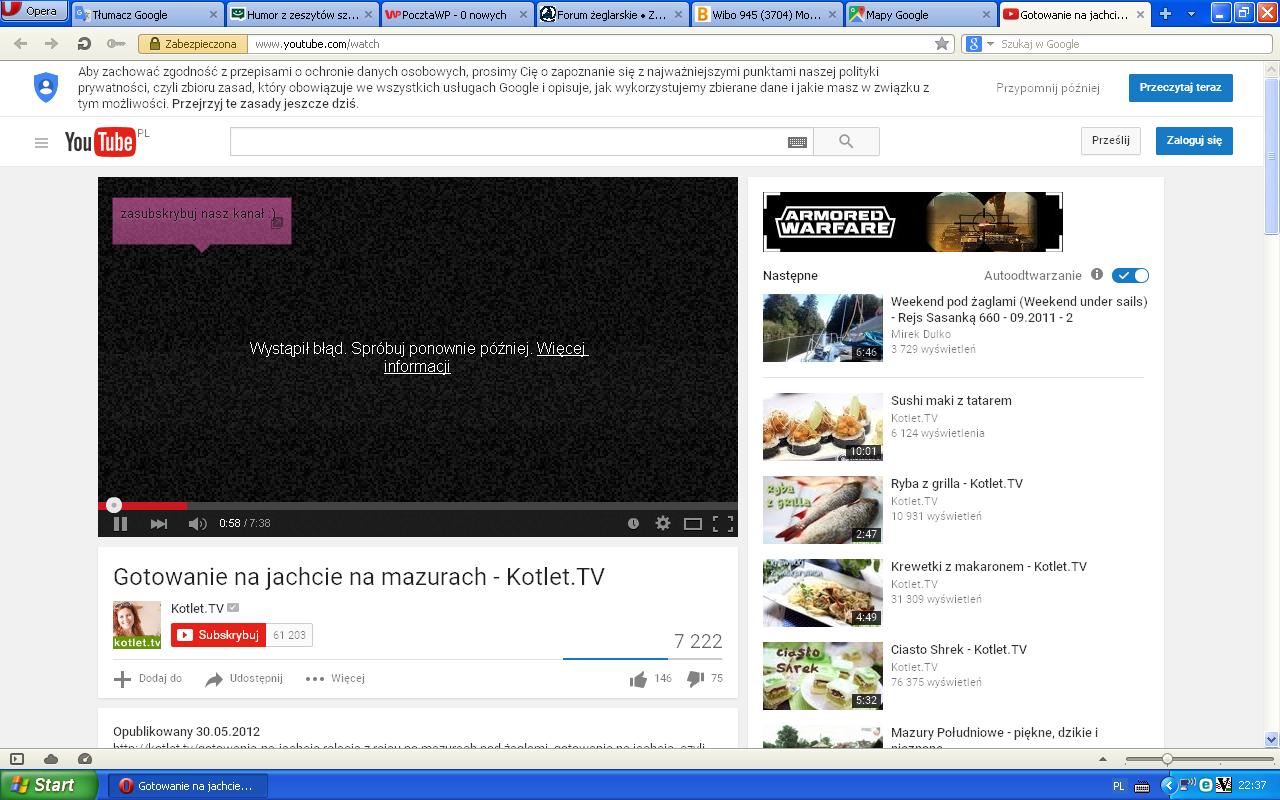Click the Prześlij upload button
Image resolution: width=1280 pixels, height=800 pixels.
[1111, 141]
